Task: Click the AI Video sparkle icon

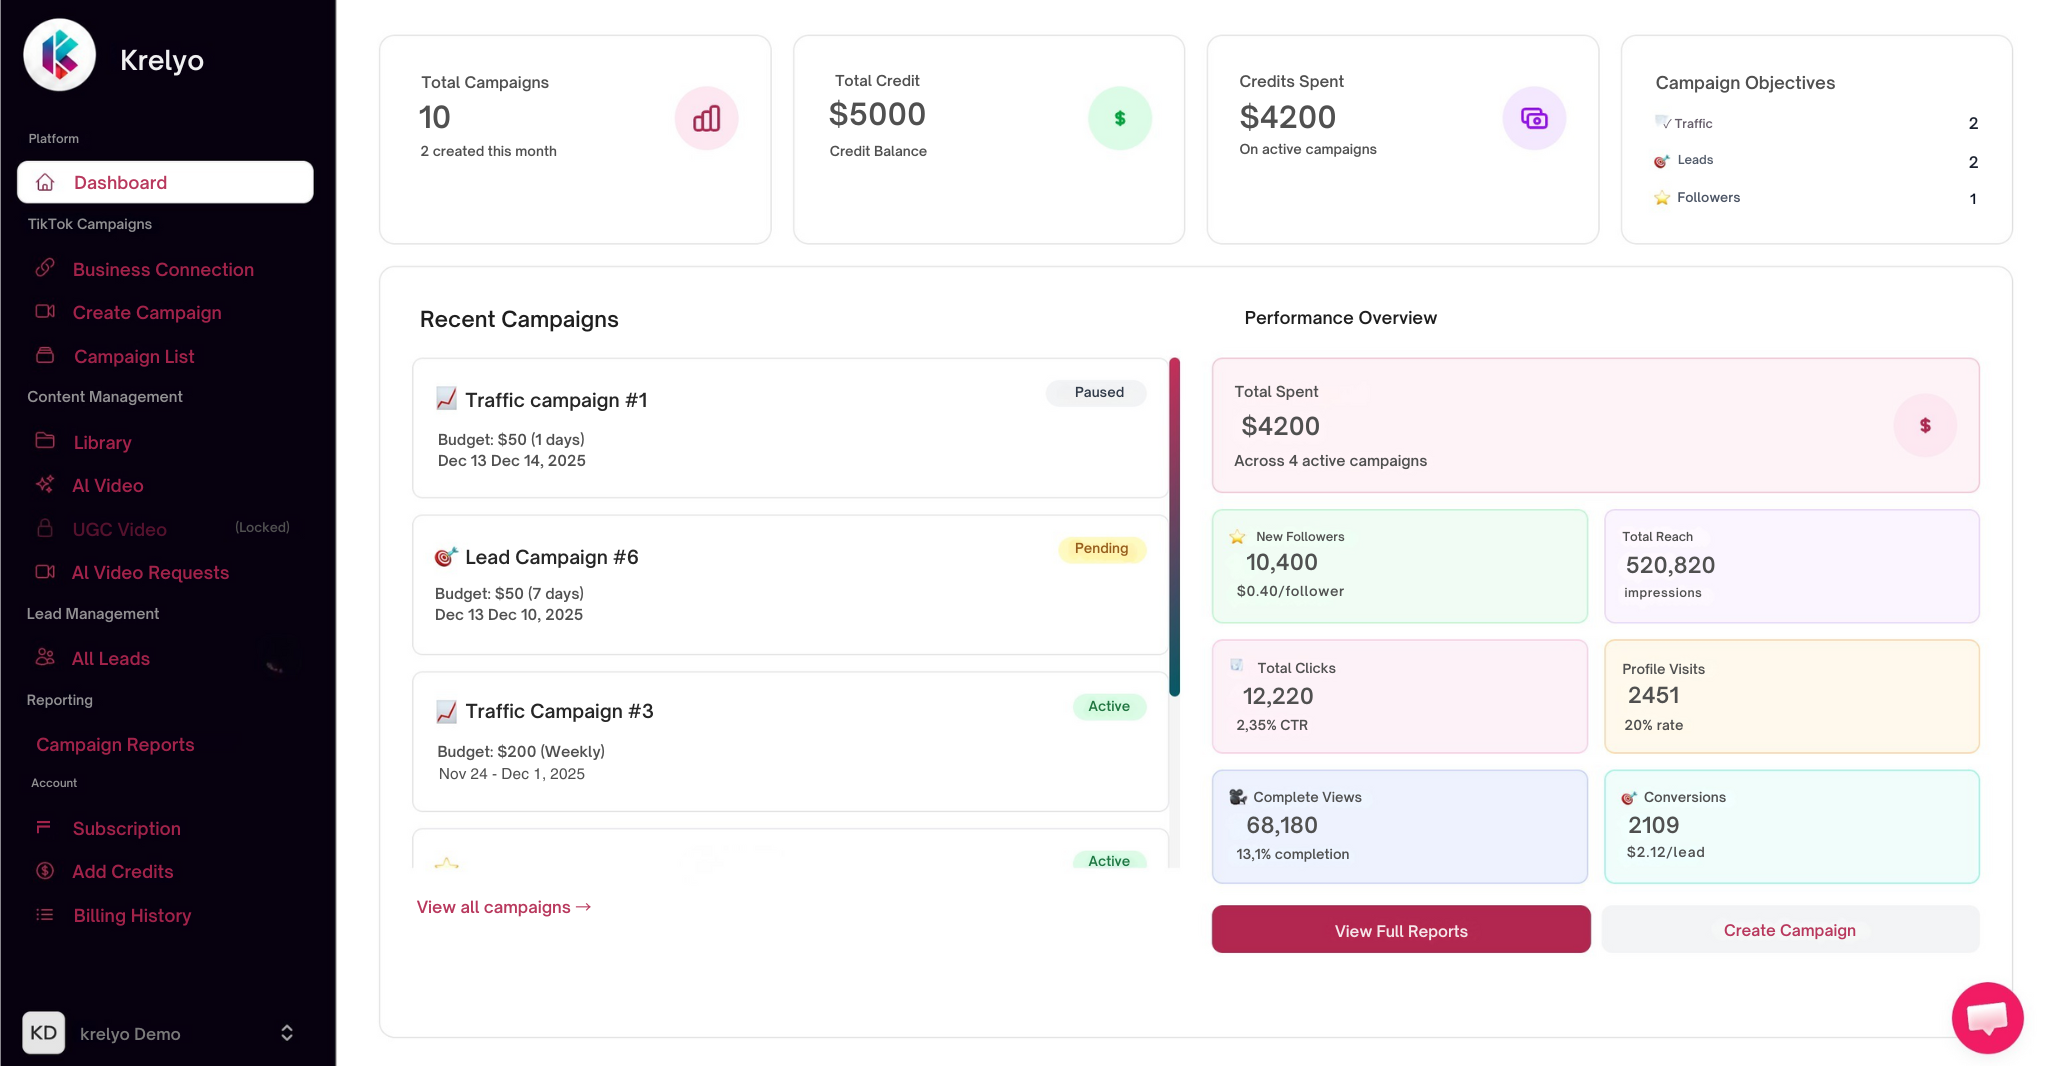Action: [x=45, y=485]
